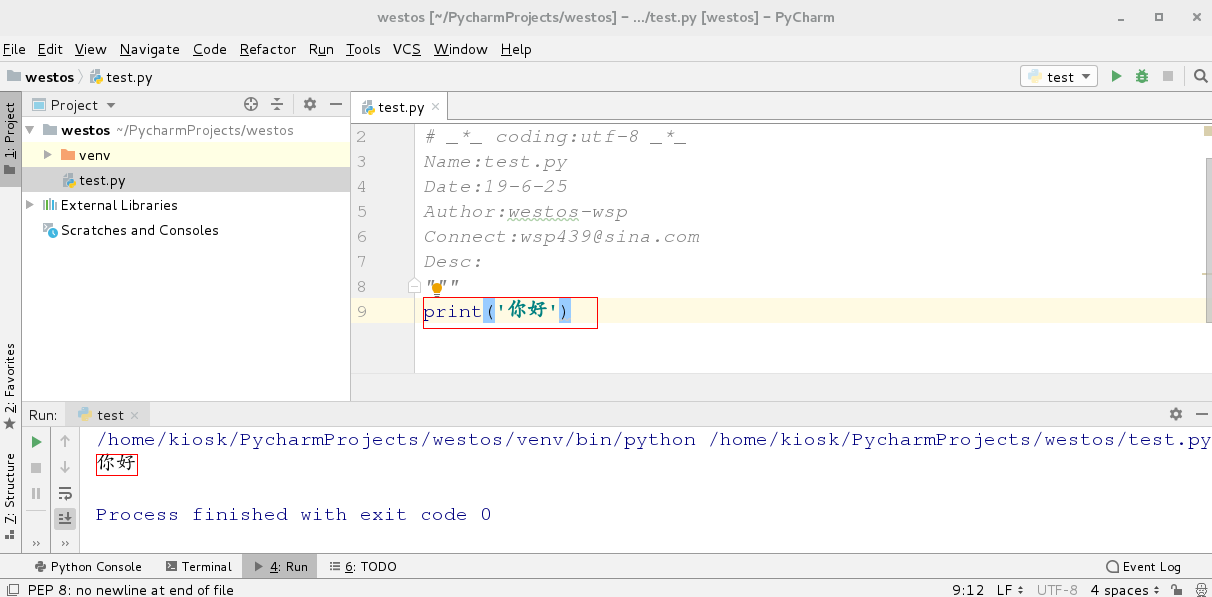Rerun test with green play in Run panel
Image resolution: width=1212 pixels, height=597 pixels.
coord(36,441)
